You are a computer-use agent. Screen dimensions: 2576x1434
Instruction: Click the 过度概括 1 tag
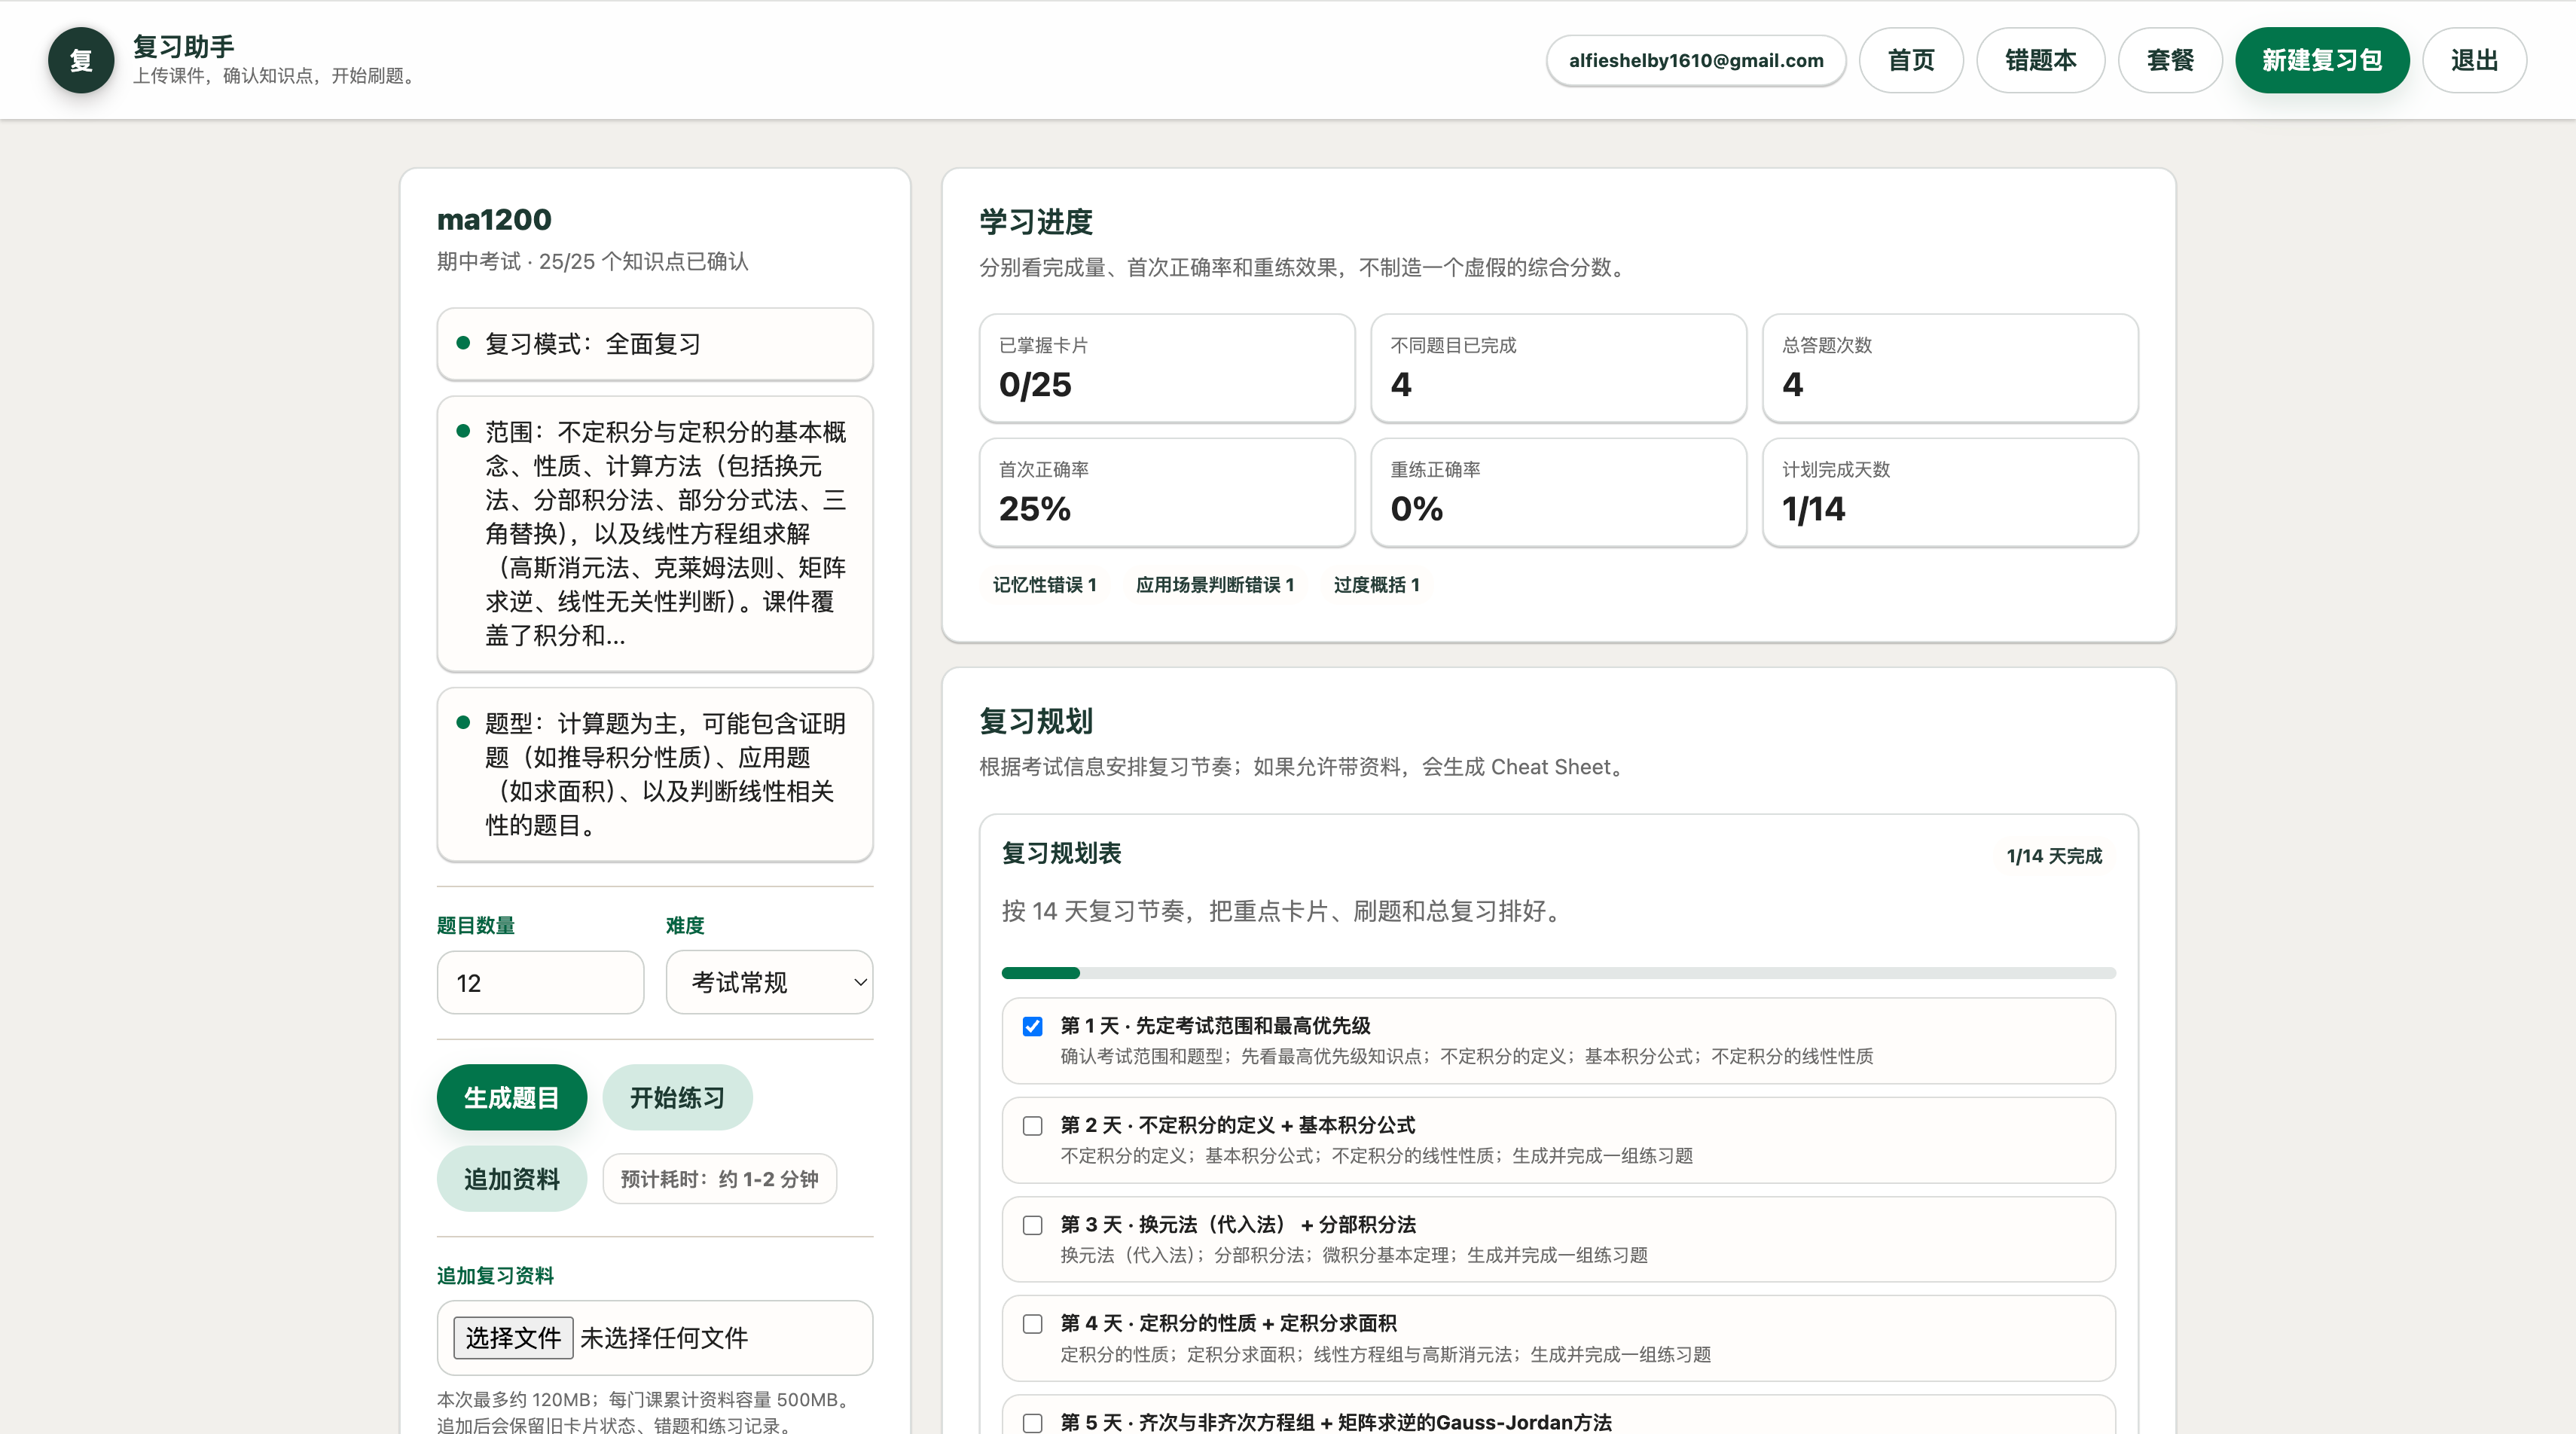coord(1376,585)
